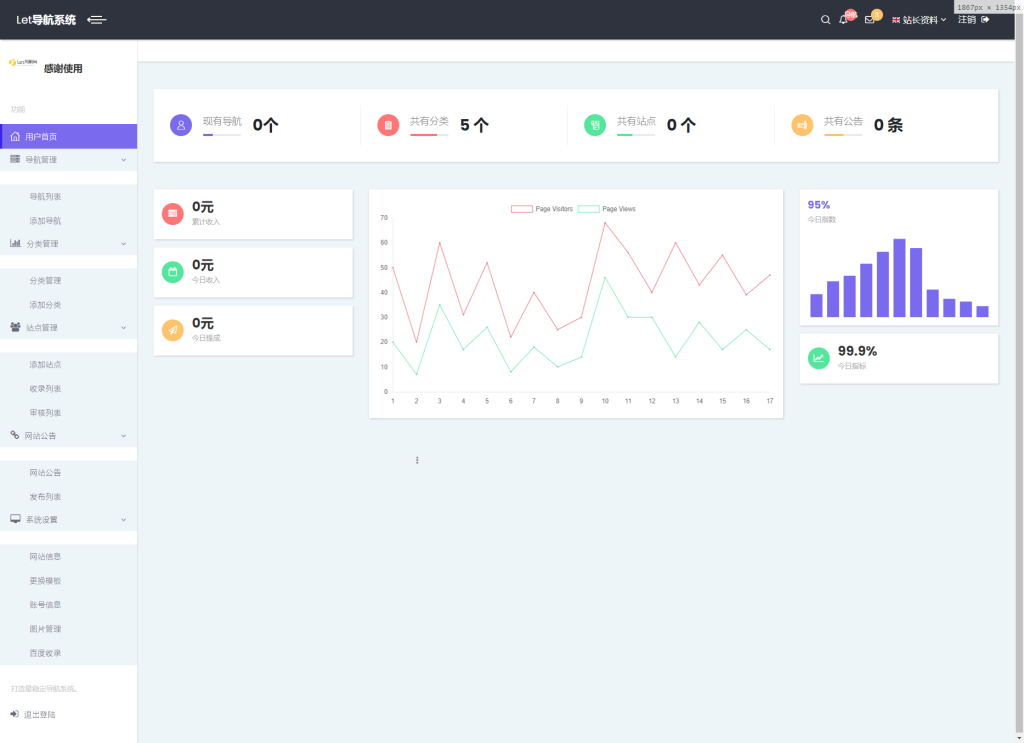This screenshot has width=1024, height=743.
Task: Open 添加导航 in the sidebar
Action: (45, 221)
